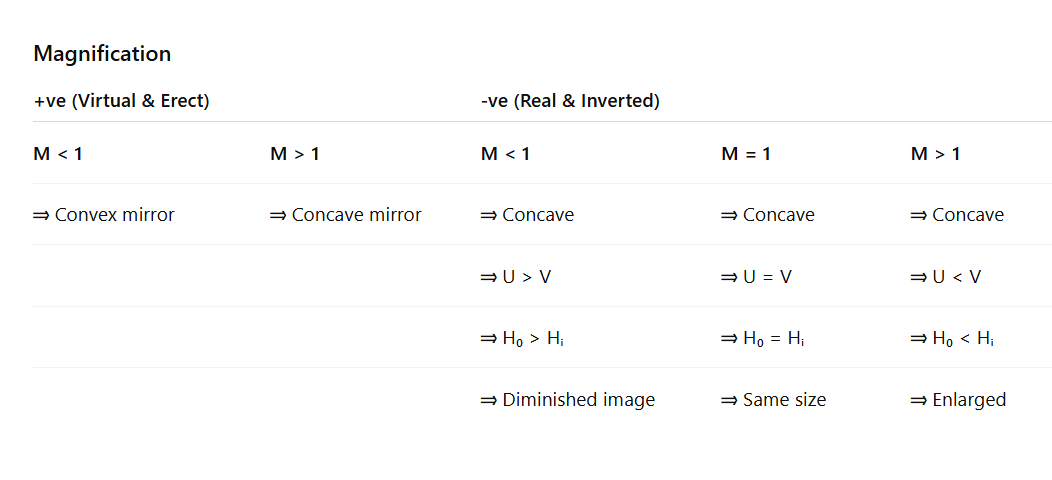The width and height of the screenshot is (1052, 480).
Task: Click the U < V cell
Action: click(x=946, y=277)
